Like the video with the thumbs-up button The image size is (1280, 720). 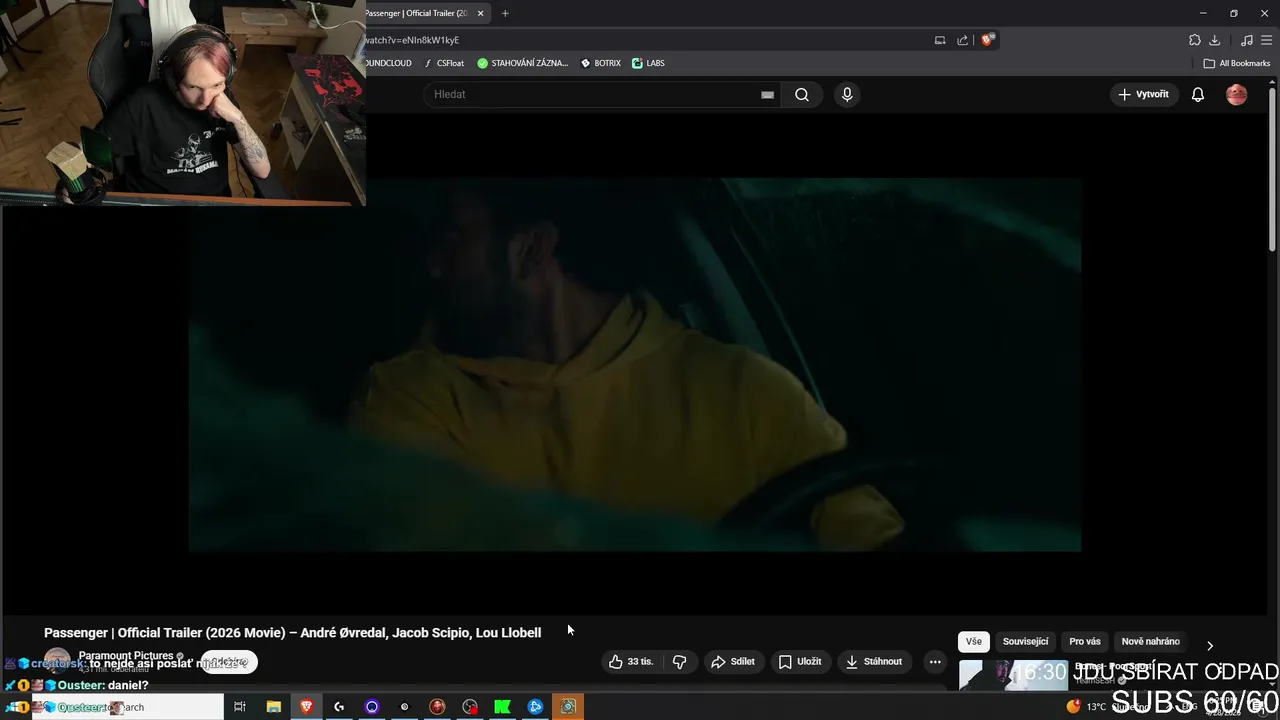tap(631, 661)
